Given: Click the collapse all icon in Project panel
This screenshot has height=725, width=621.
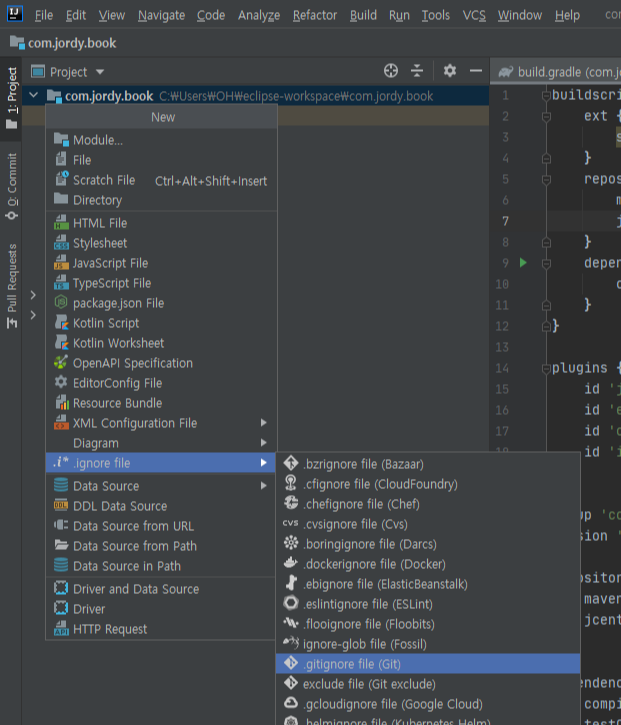Looking at the screenshot, I should (417, 71).
